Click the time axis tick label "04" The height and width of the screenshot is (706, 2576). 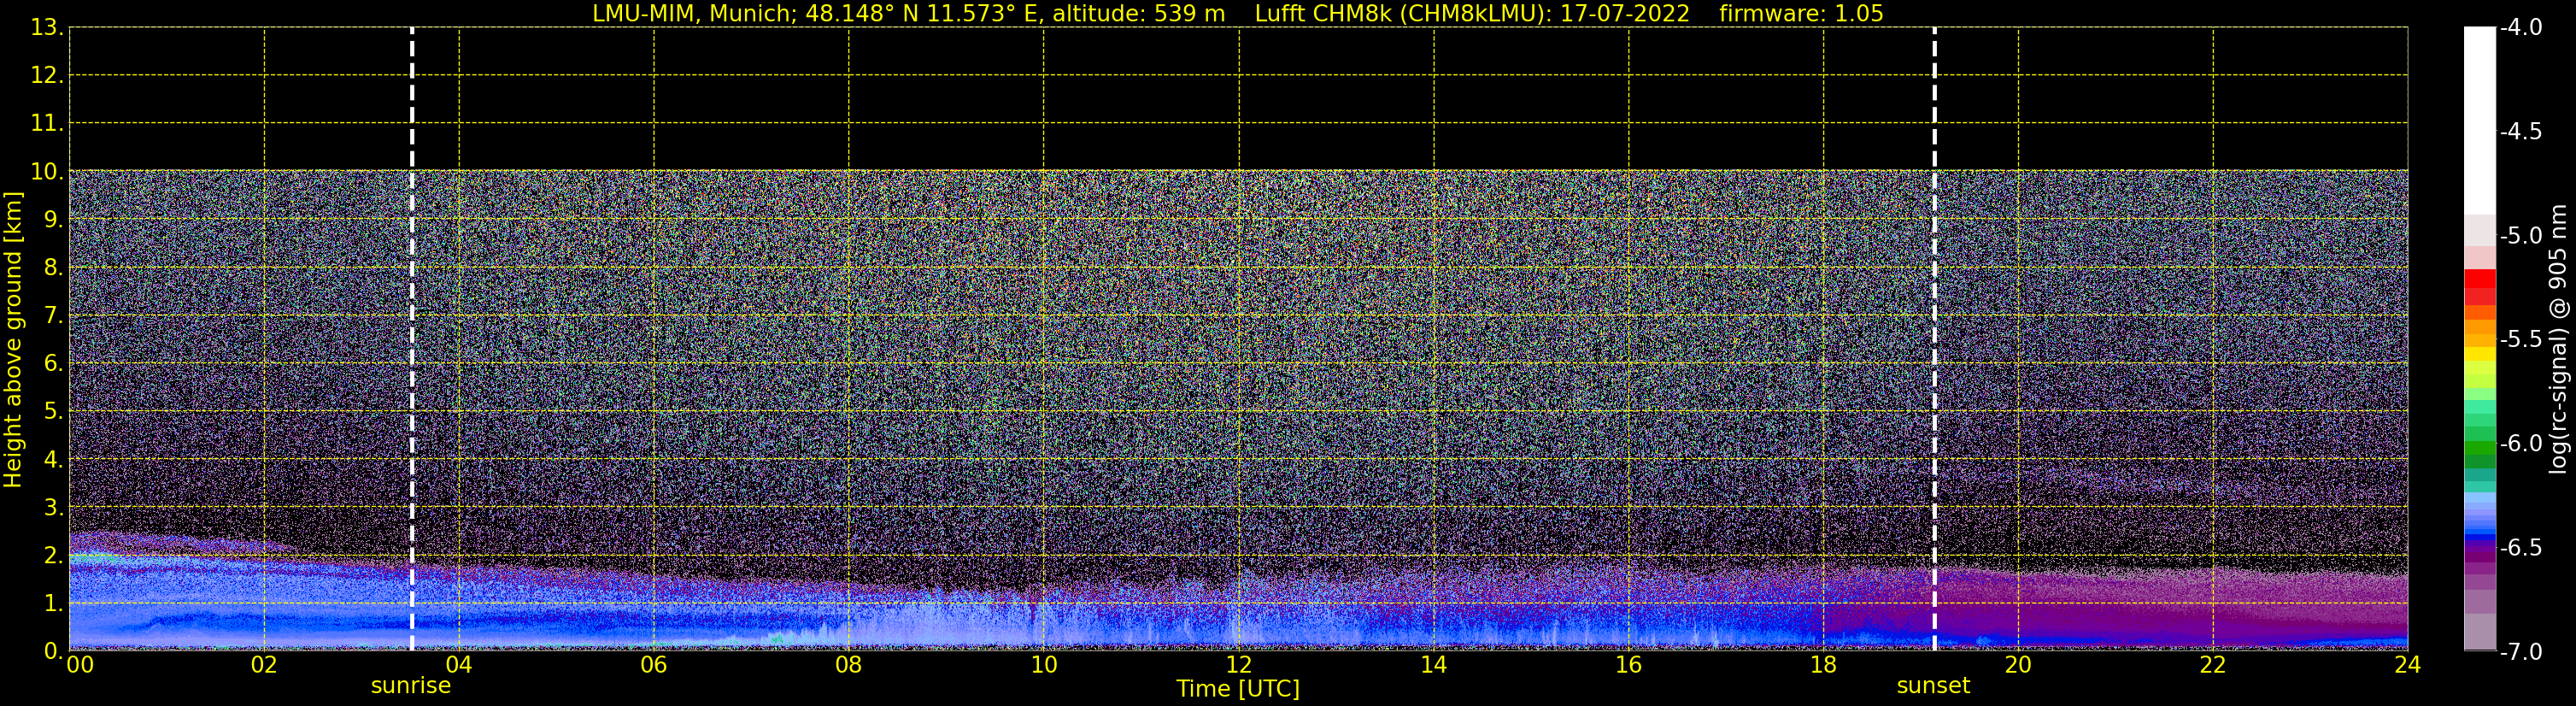point(459,665)
